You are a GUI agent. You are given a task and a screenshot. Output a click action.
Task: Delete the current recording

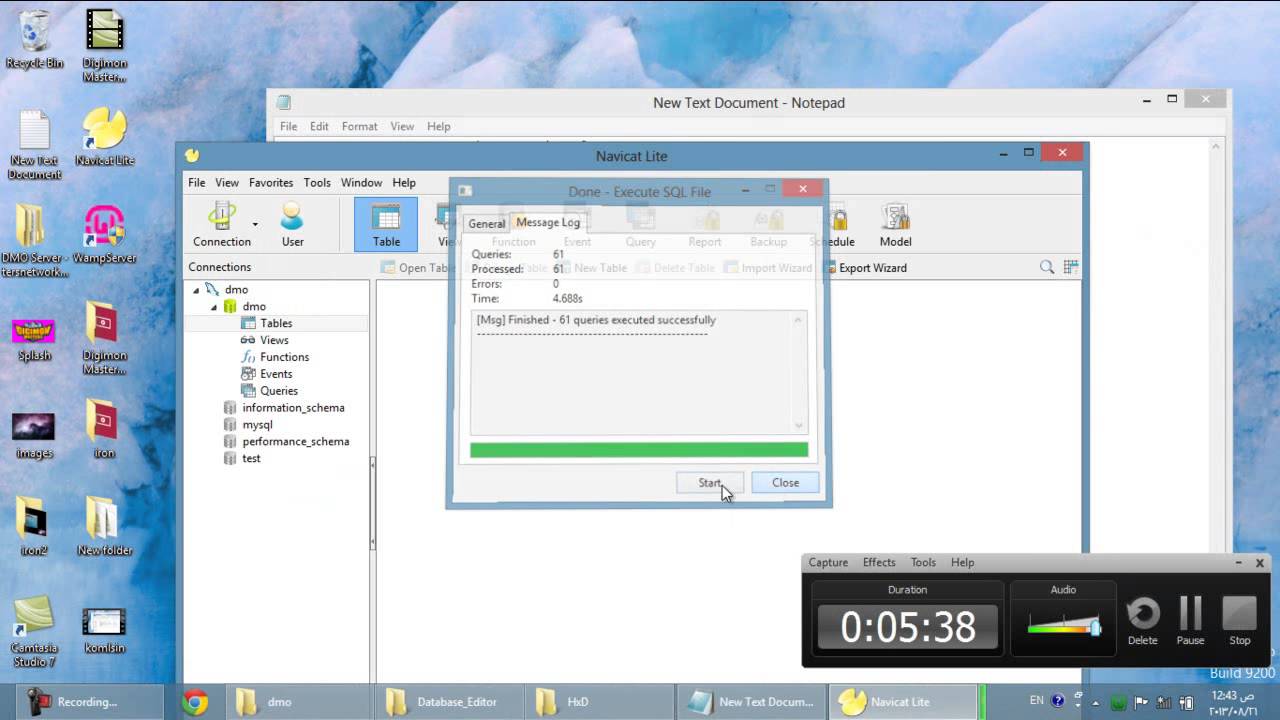[1143, 621]
